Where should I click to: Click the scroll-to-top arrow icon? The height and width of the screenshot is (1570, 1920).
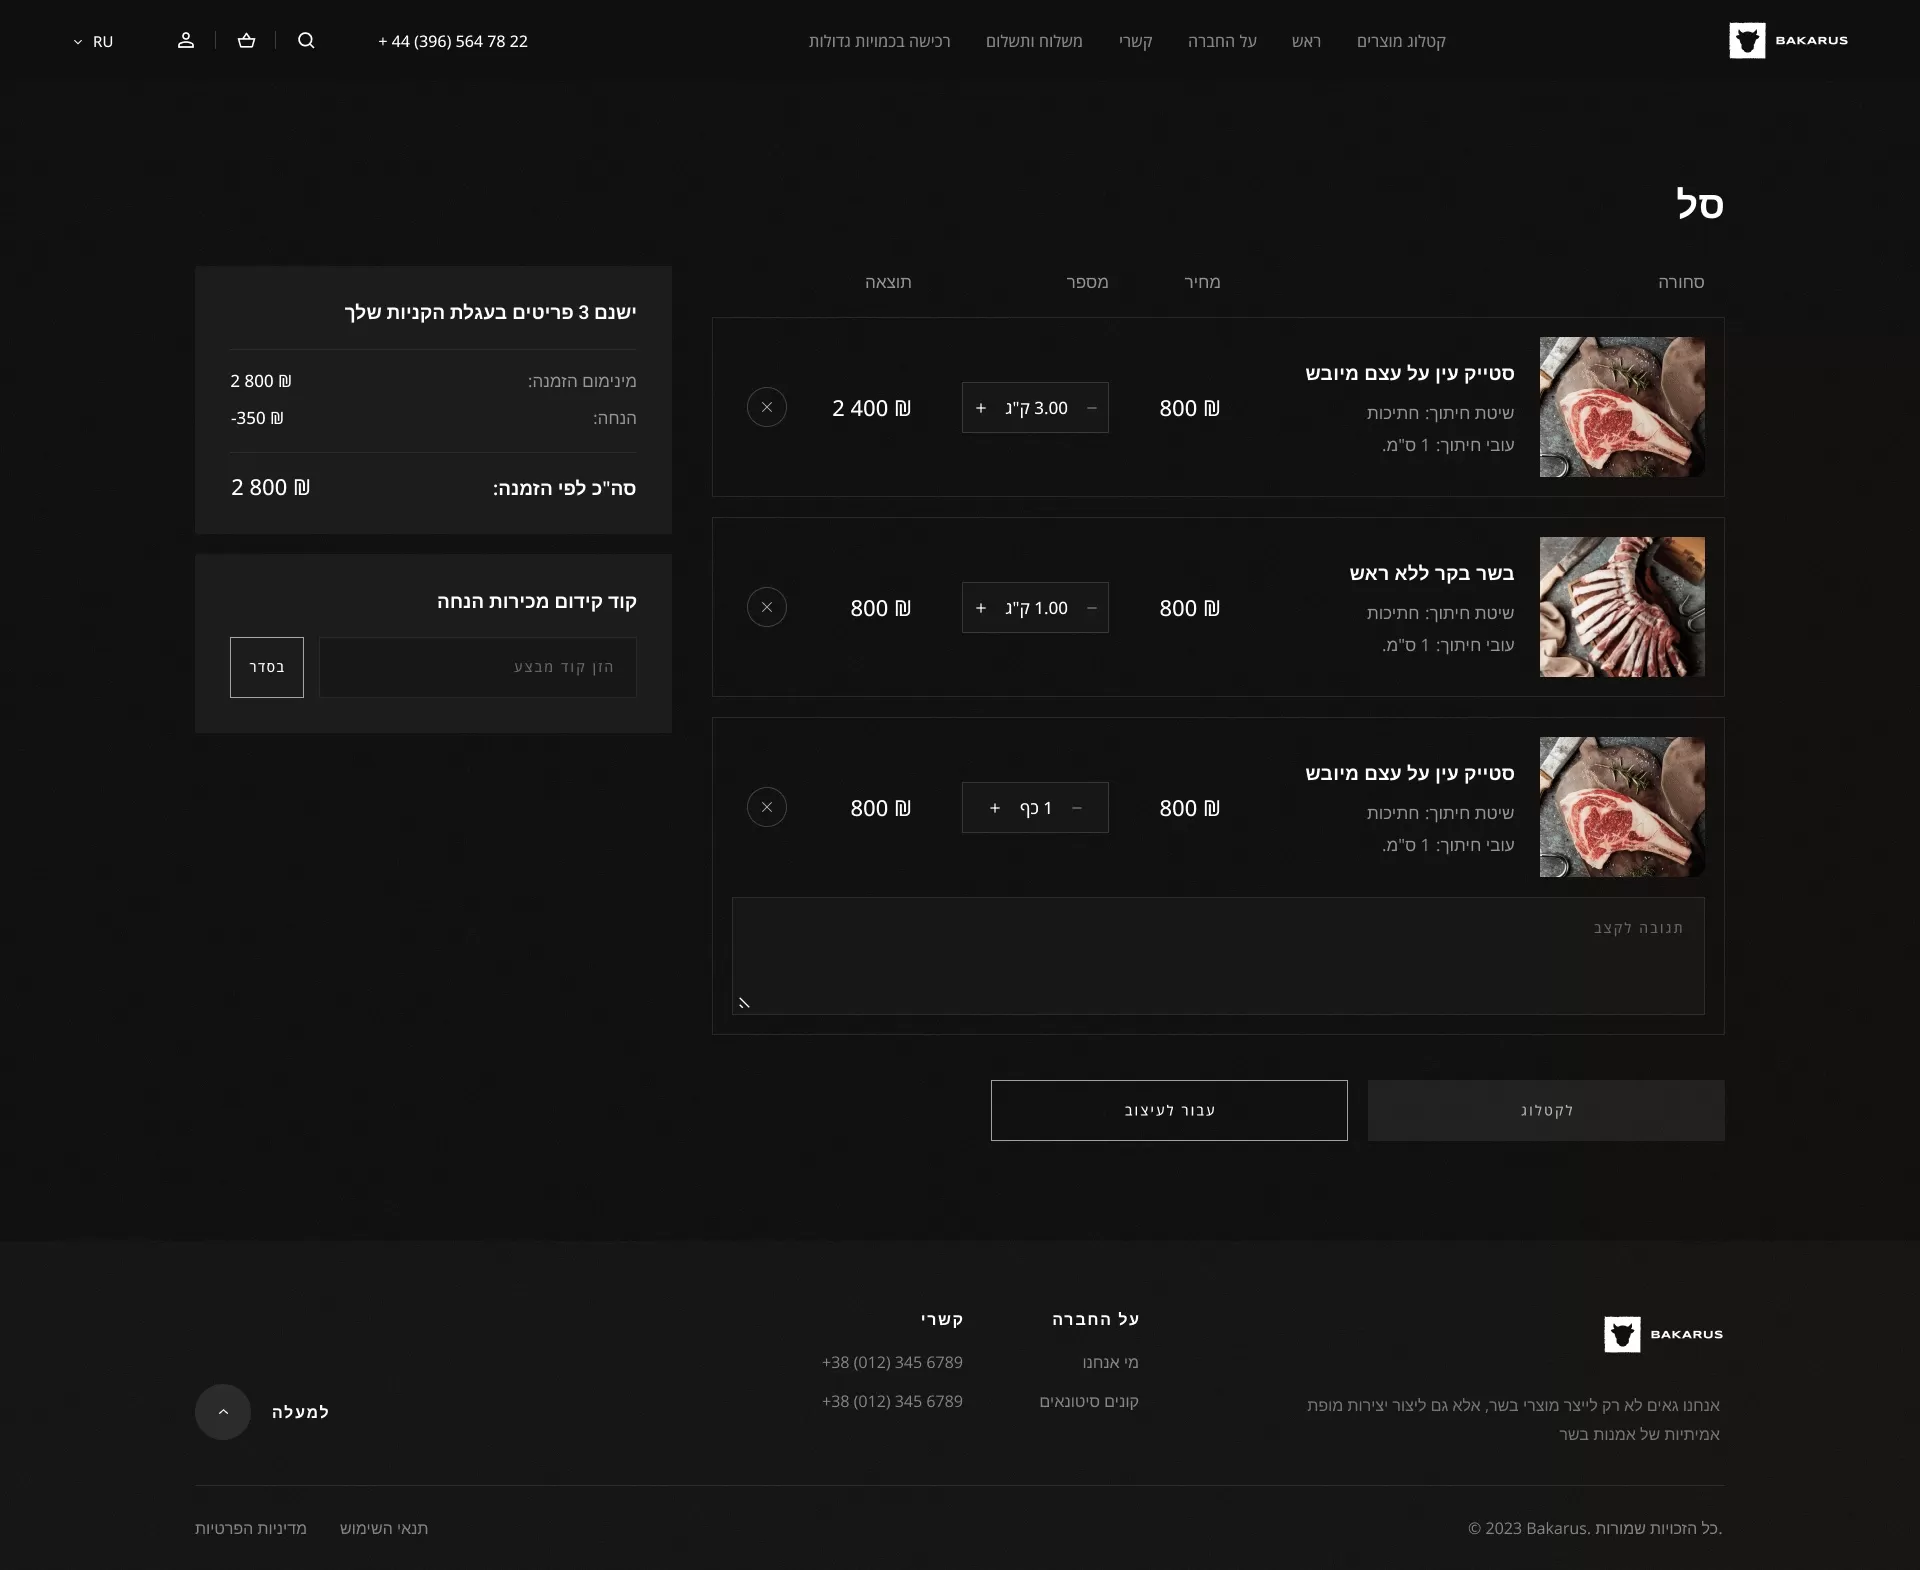click(x=222, y=1412)
